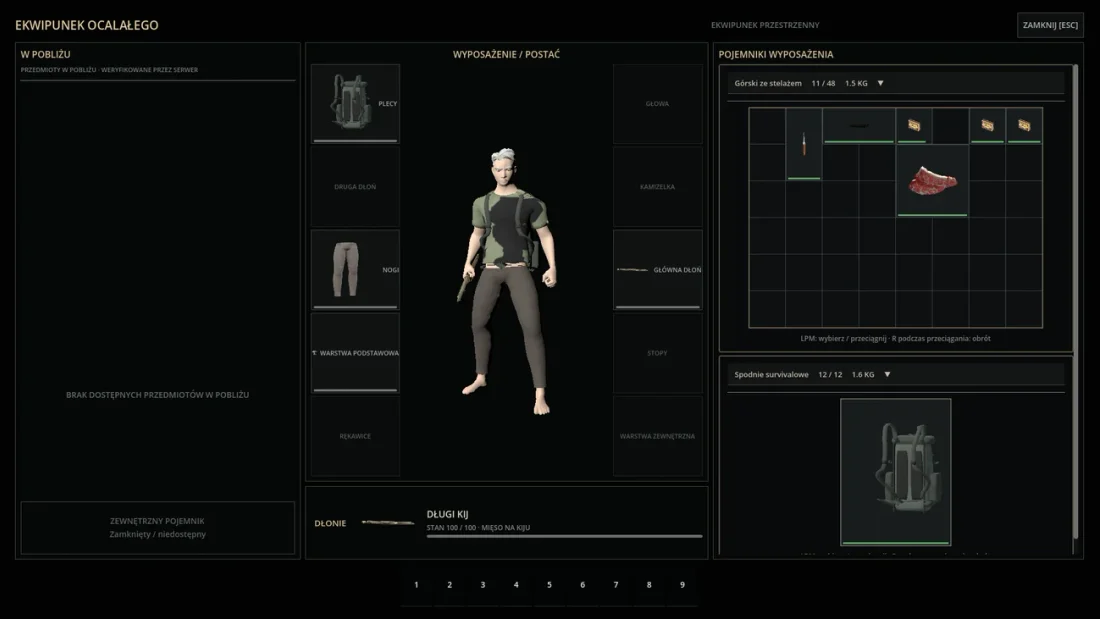The width and height of the screenshot is (1100, 619).
Task: Close inventory with Zamknij [ESC]
Action: [x=1050, y=25]
